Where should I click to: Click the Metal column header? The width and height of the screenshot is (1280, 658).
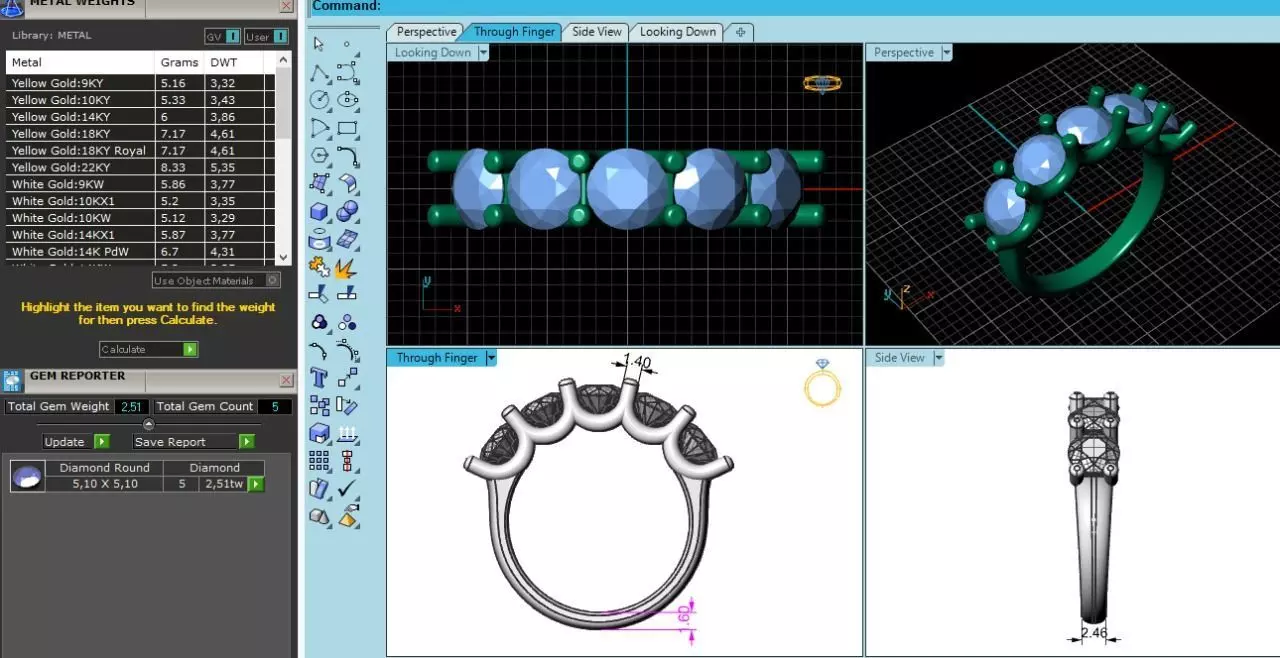pos(81,63)
